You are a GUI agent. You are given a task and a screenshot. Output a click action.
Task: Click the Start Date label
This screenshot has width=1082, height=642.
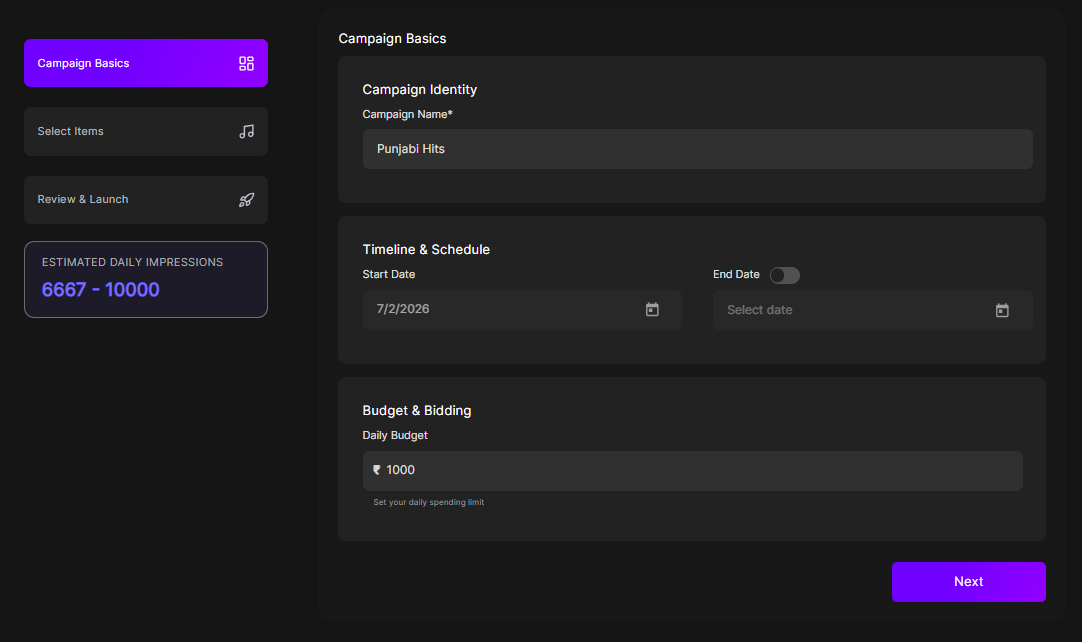[388, 275]
